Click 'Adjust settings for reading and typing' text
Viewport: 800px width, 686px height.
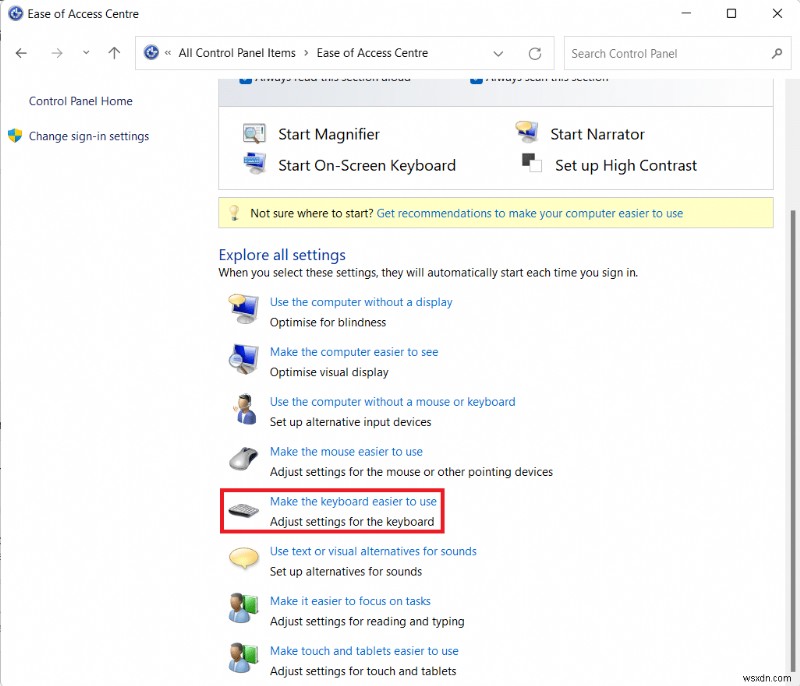click(367, 621)
